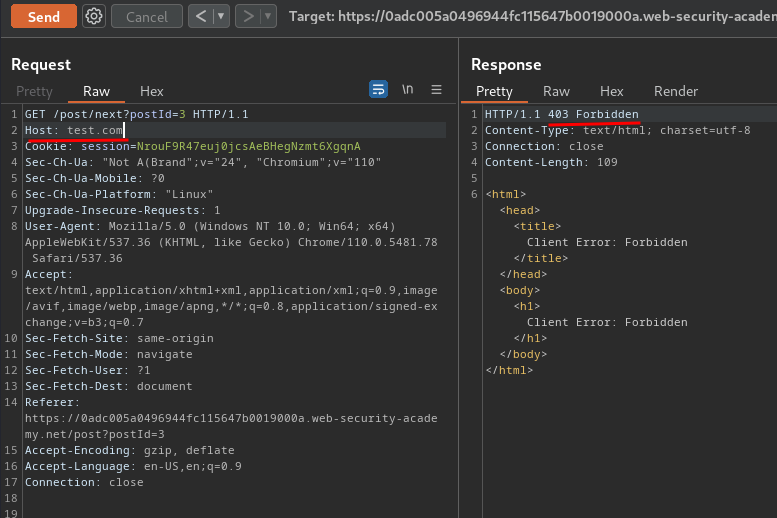Click the opening <title> tag in response
This screenshot has height=518, width=777.
tap(537, 226)
